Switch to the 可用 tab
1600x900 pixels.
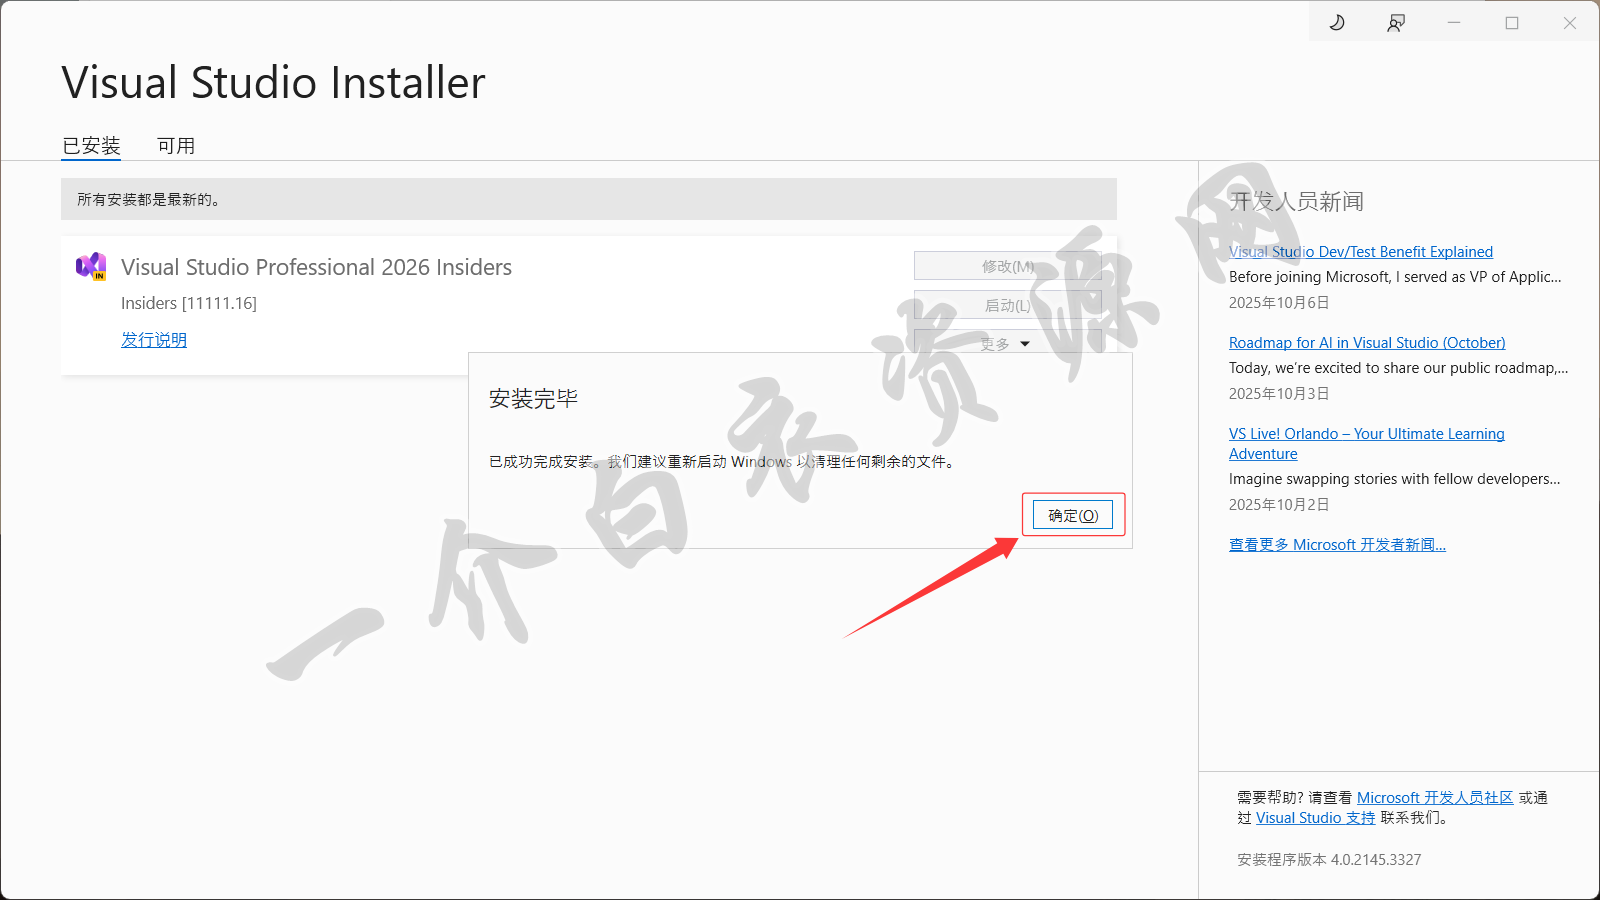pyautogui.click(x=176, y=146)
